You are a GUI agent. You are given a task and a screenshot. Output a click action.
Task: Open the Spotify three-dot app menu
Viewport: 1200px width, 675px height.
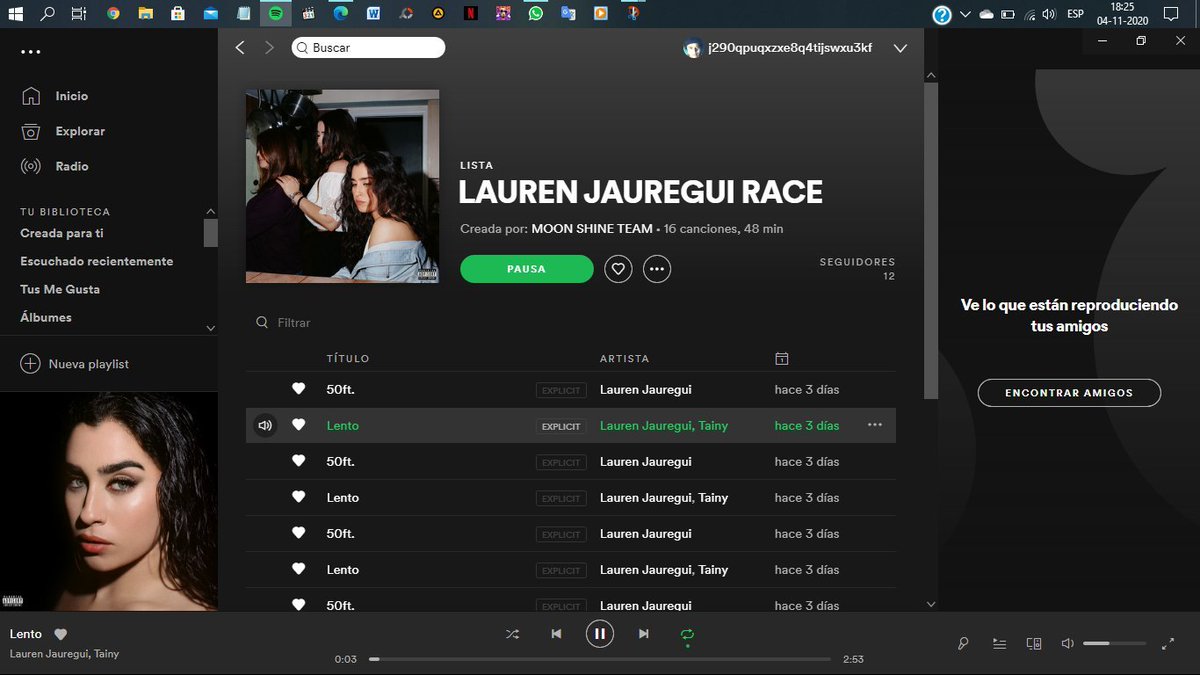point(31,52)
